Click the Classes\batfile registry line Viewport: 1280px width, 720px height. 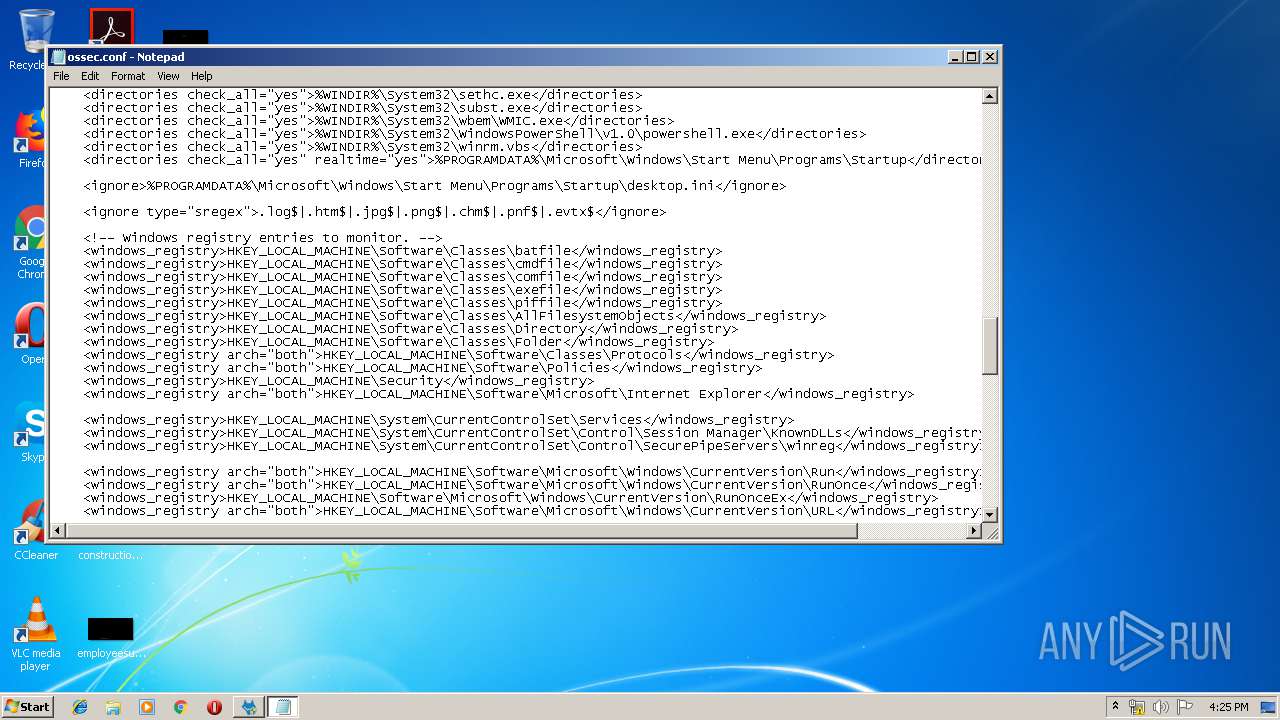403,251
